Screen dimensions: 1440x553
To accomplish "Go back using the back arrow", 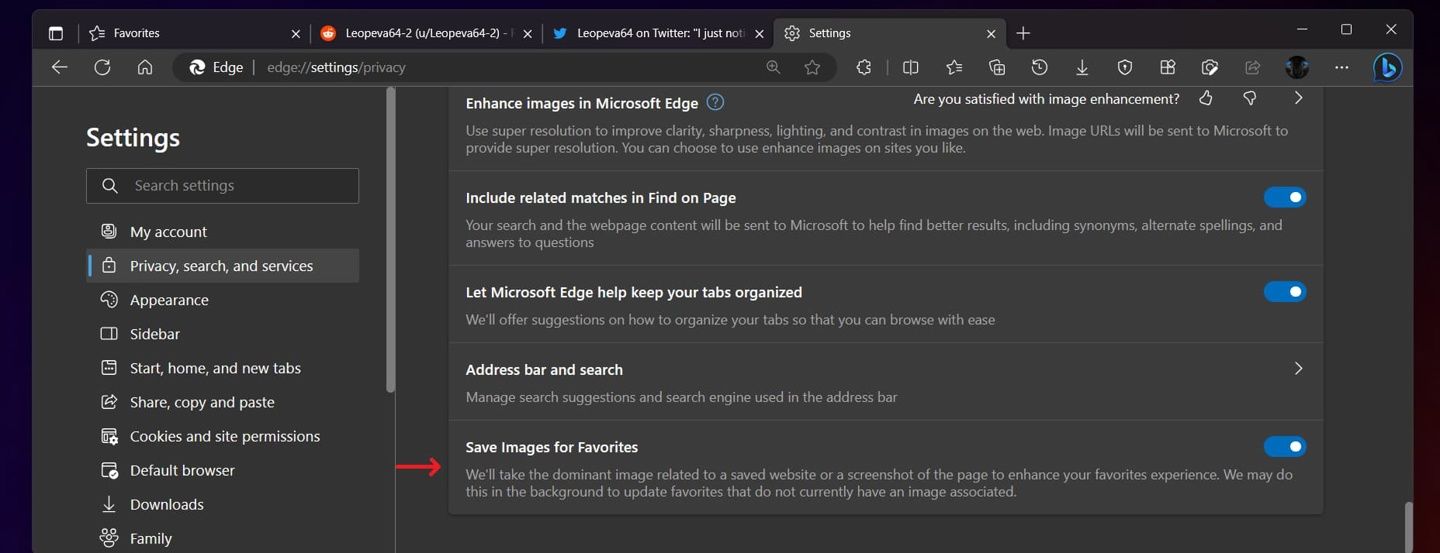I will tap(59, 67).
